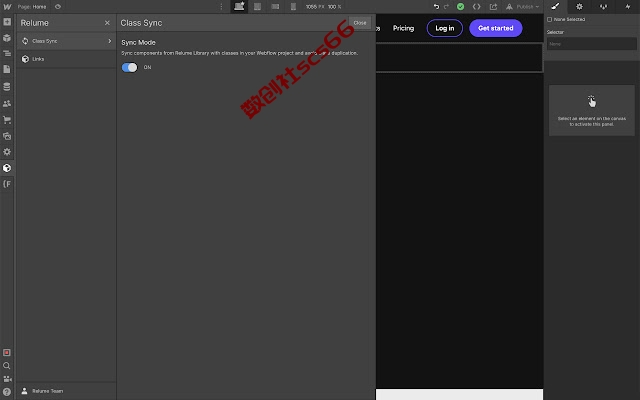The image size is (640, 400).
Task: Click the Get started button
Action: click(x=496, y=28)
